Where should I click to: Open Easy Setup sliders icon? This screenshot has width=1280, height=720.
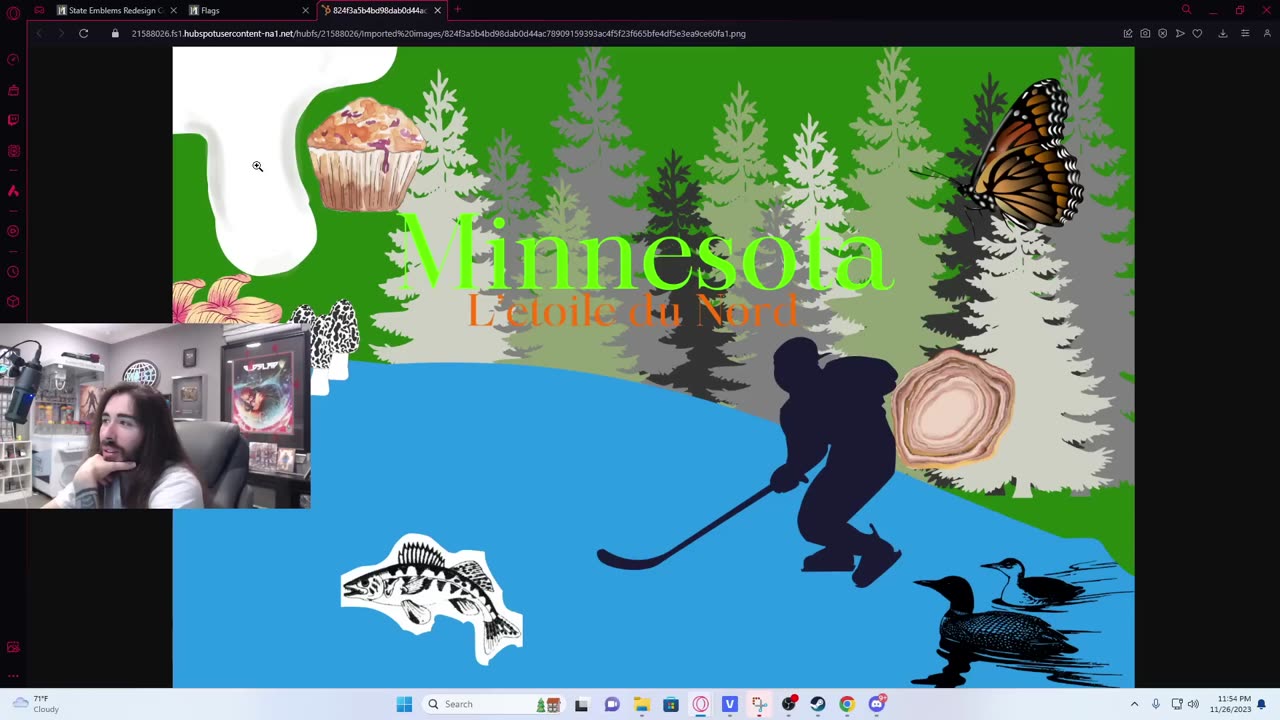[1245, 33]
